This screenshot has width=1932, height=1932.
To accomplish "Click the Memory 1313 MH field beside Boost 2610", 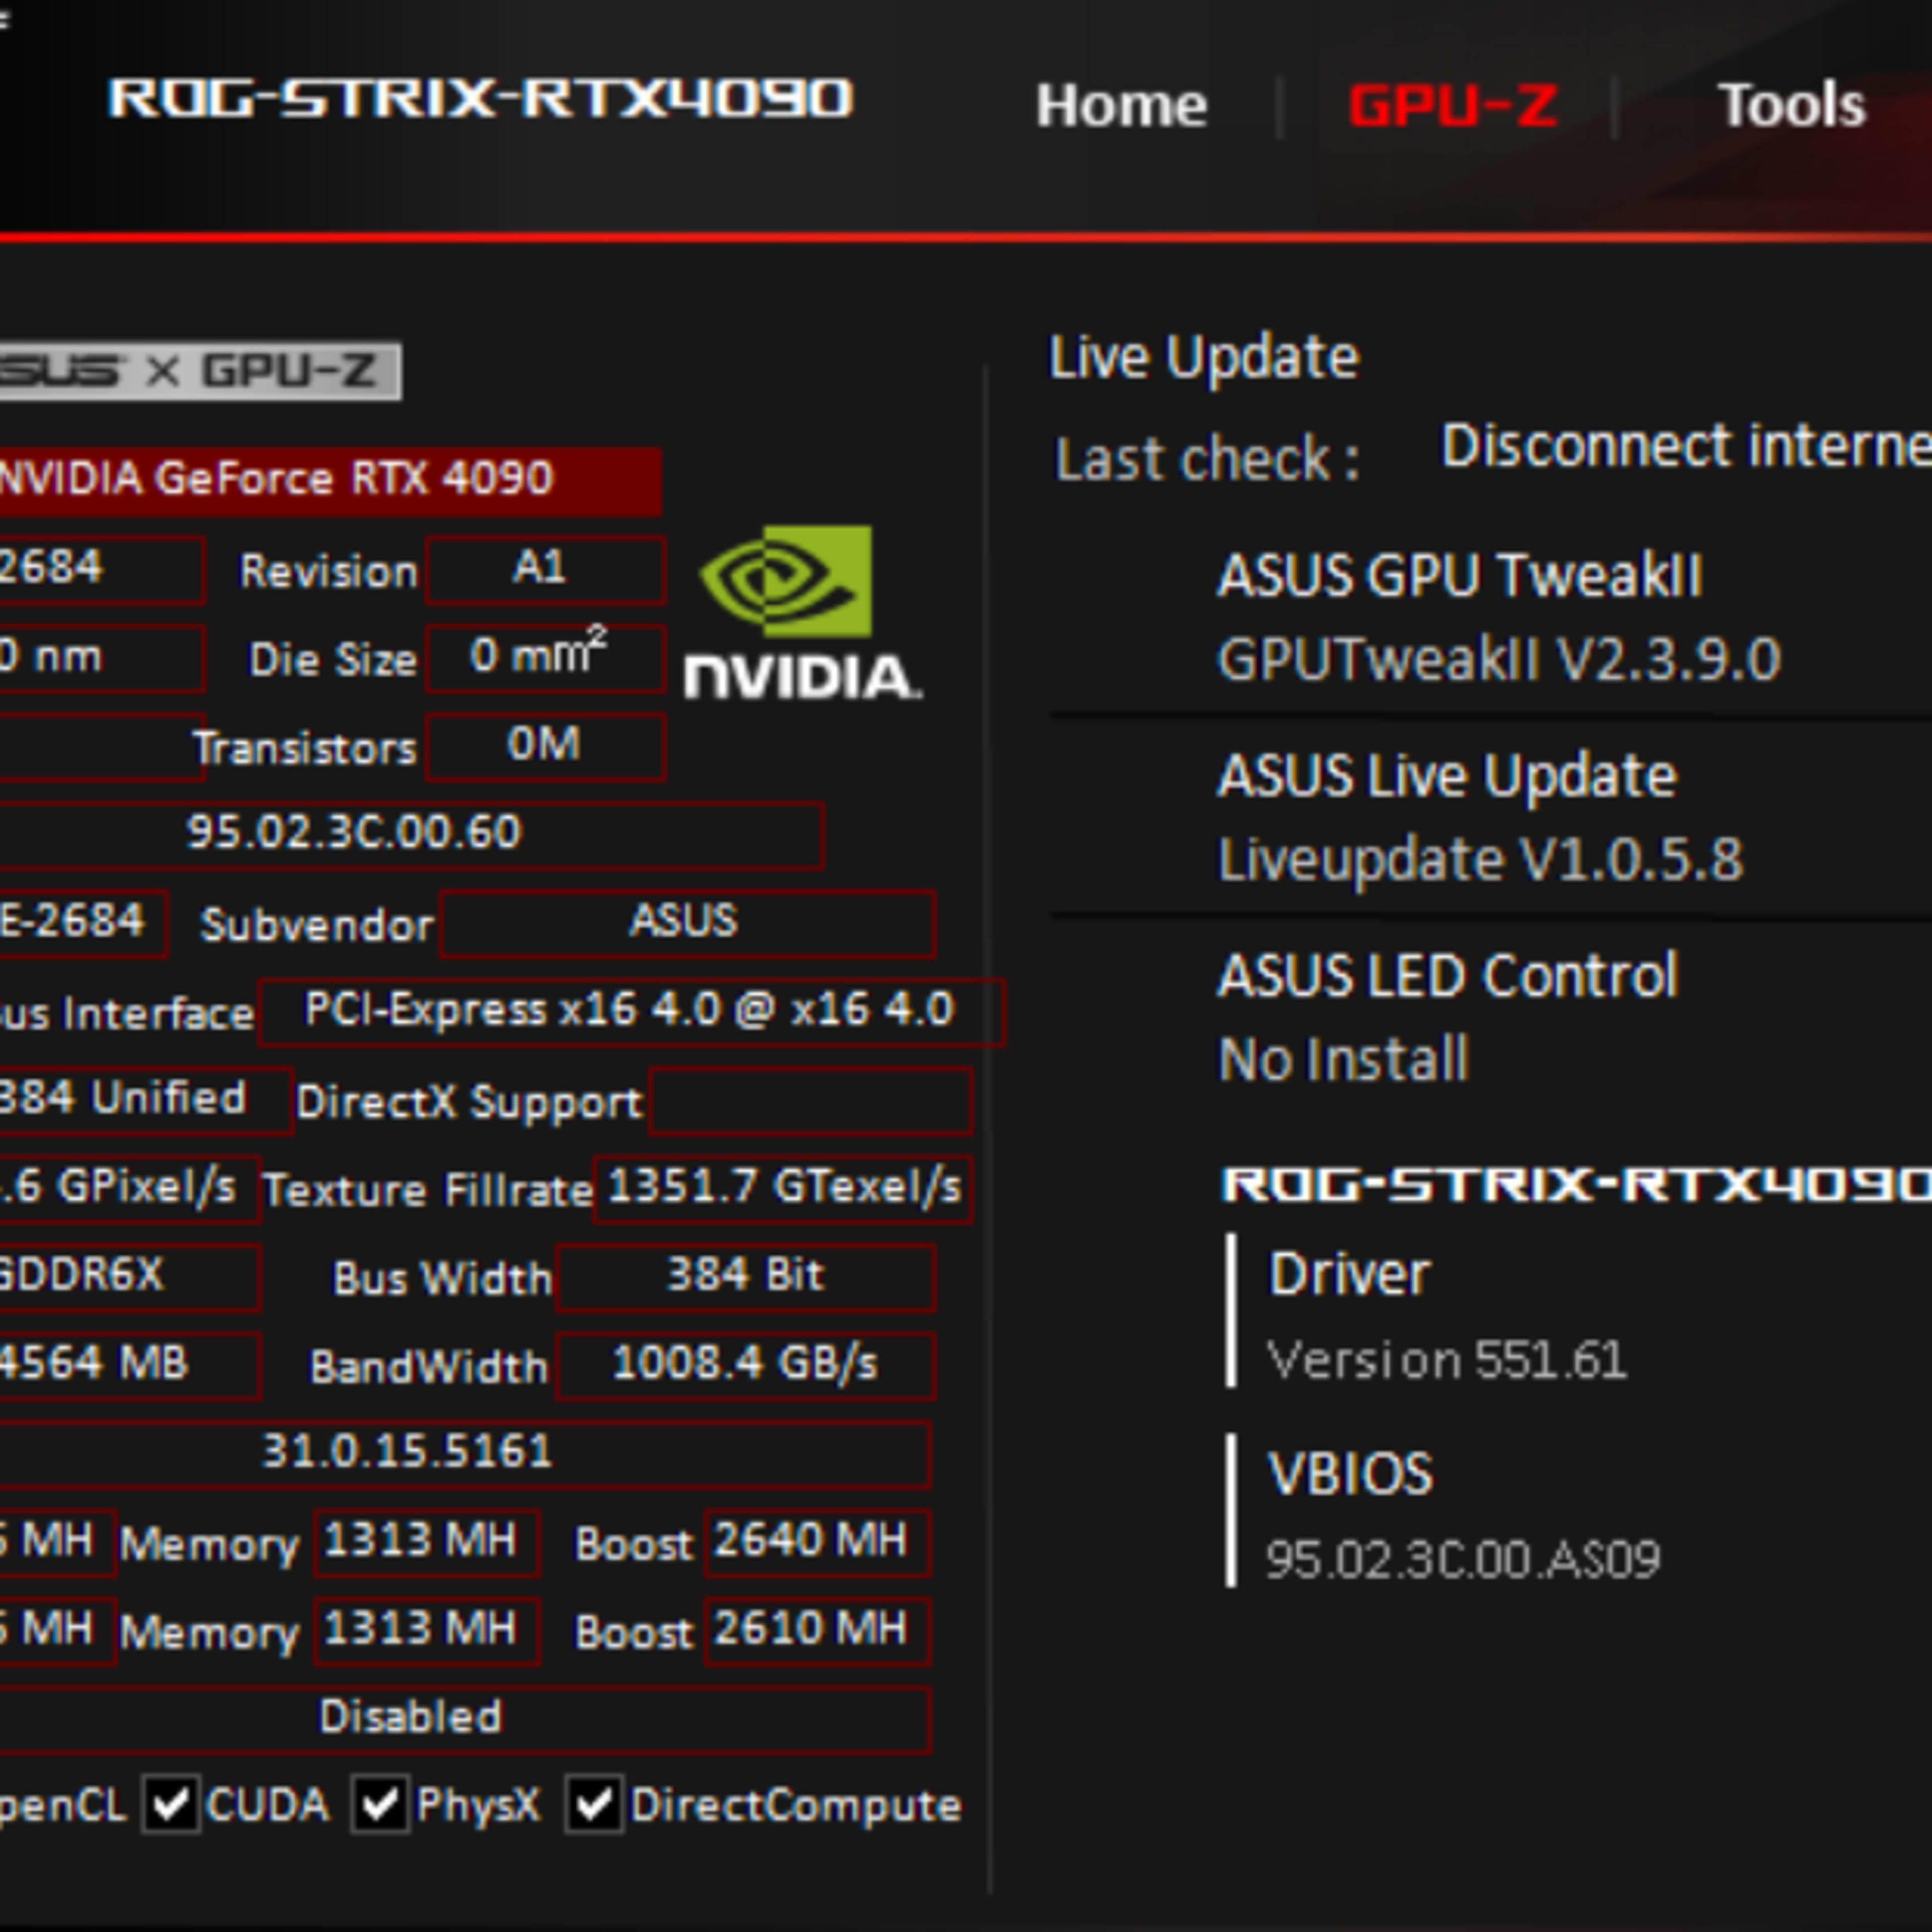I will tap(427, 1631).
